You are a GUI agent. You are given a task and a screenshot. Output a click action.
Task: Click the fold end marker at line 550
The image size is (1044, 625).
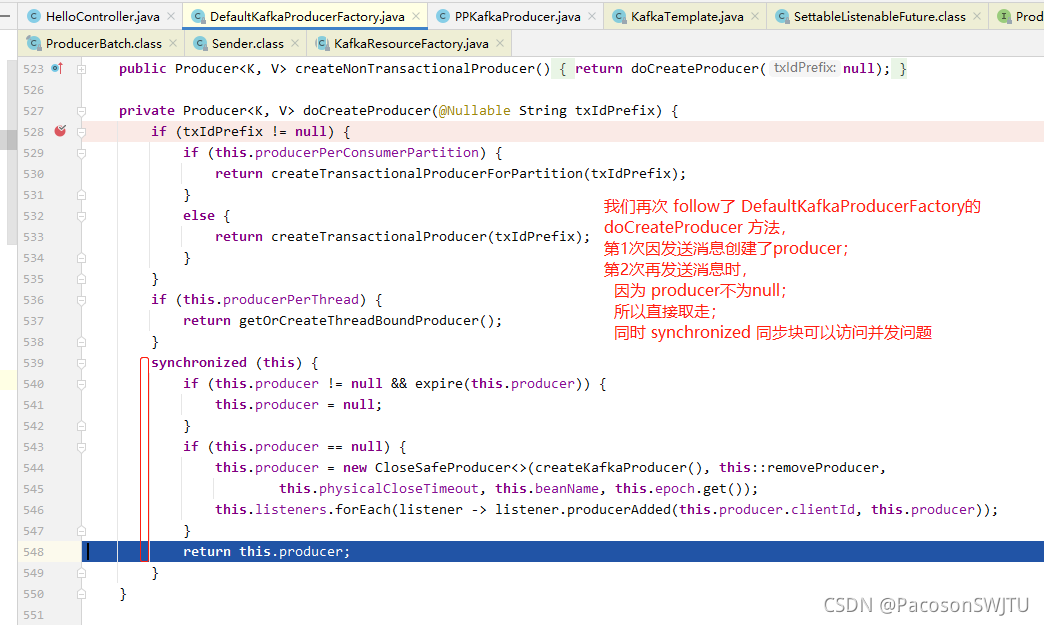pyautogui.click(x=81, y=594)
